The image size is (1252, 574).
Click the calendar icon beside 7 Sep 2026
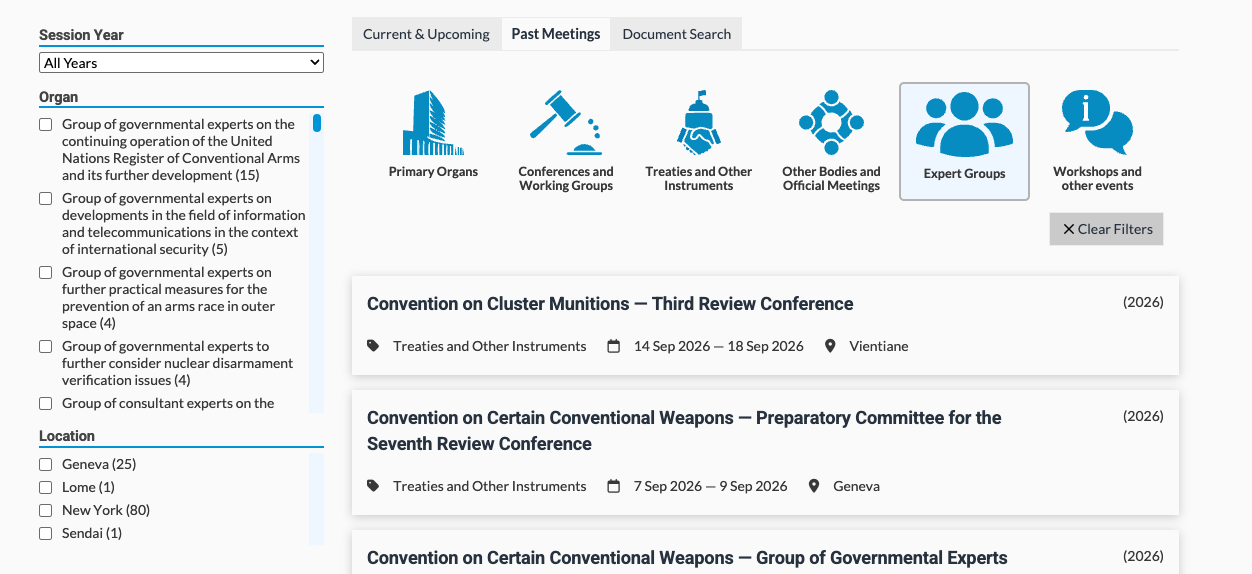pos(614,486)
